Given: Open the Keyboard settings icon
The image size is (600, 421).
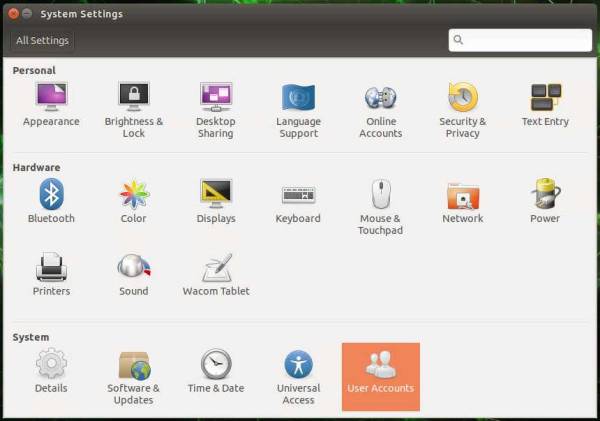Looking at the screenshot, I should (298, 194).
